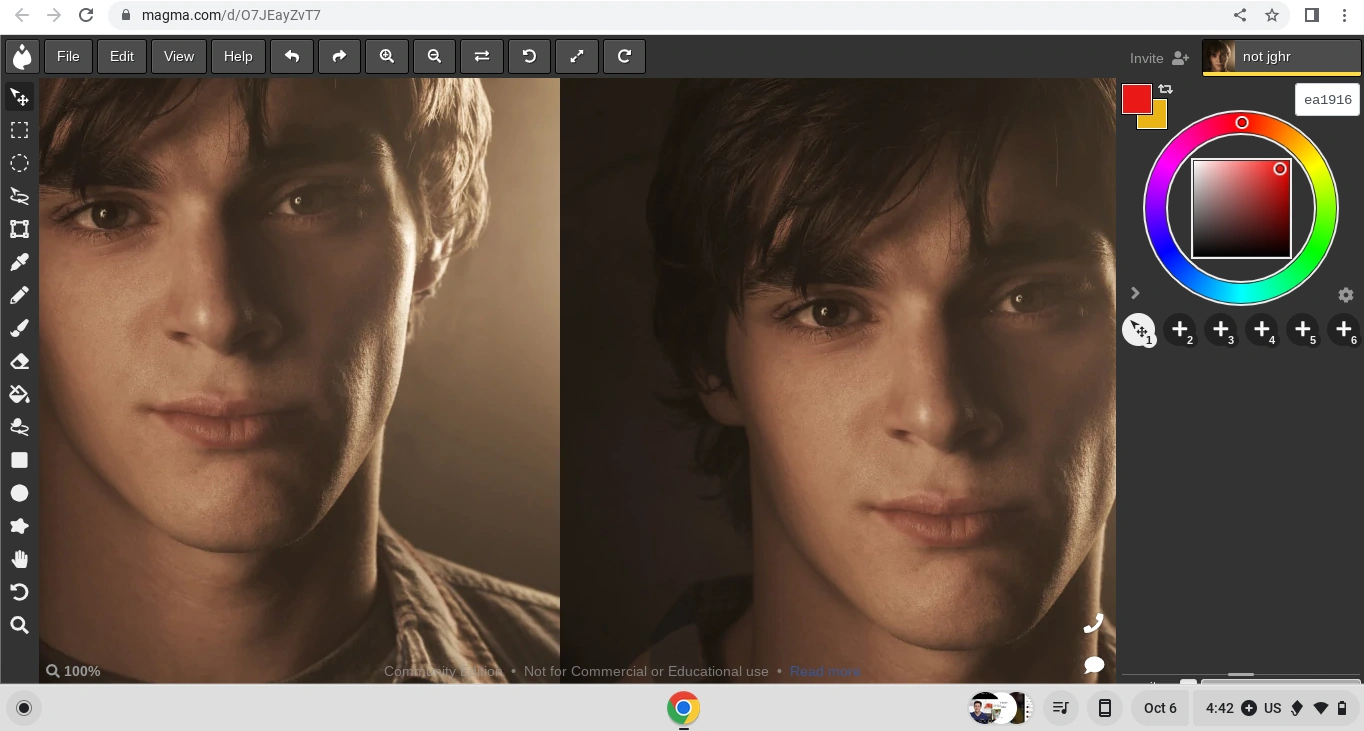
Task: Switch to preset slot 2
Action: (x=1181, y=330)
